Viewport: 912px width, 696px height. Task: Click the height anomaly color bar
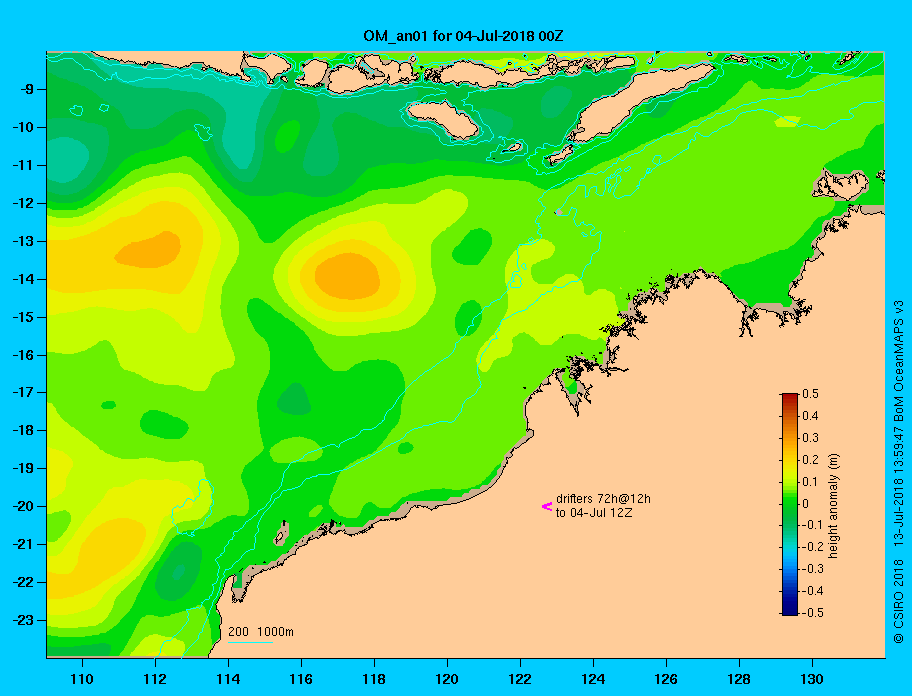[790, 504]
